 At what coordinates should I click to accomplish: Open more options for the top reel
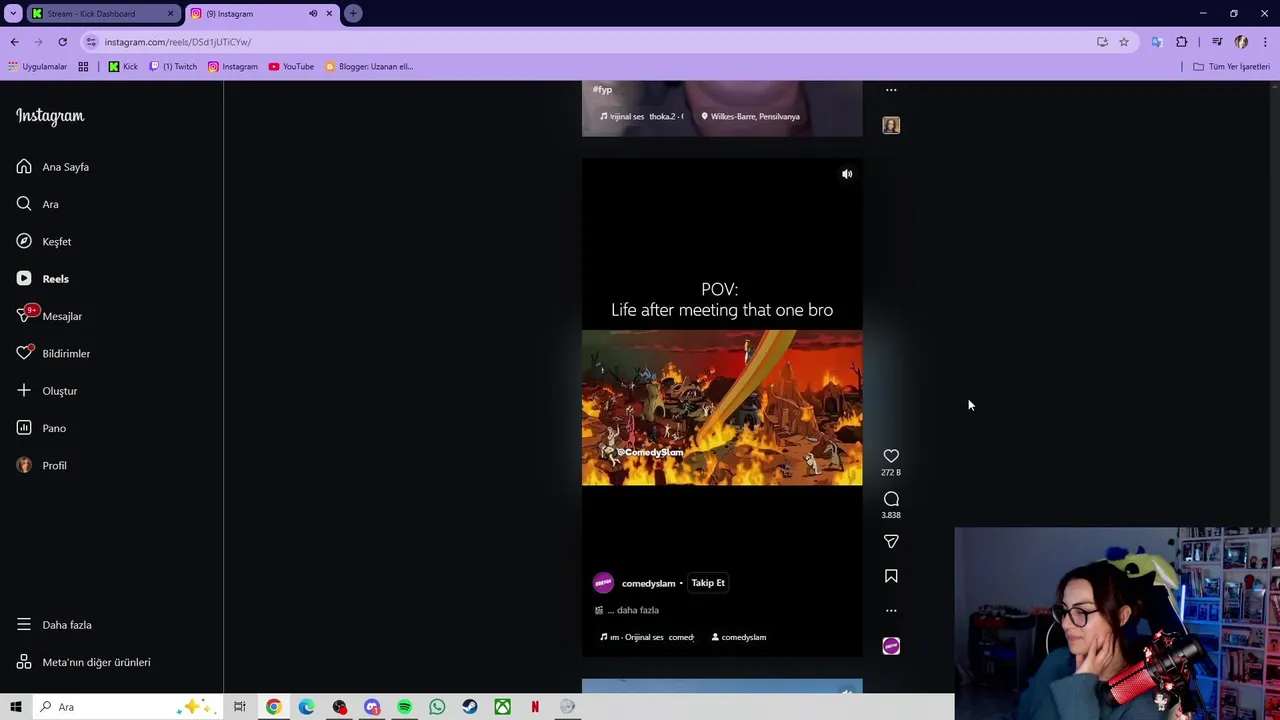coord(891,90)
